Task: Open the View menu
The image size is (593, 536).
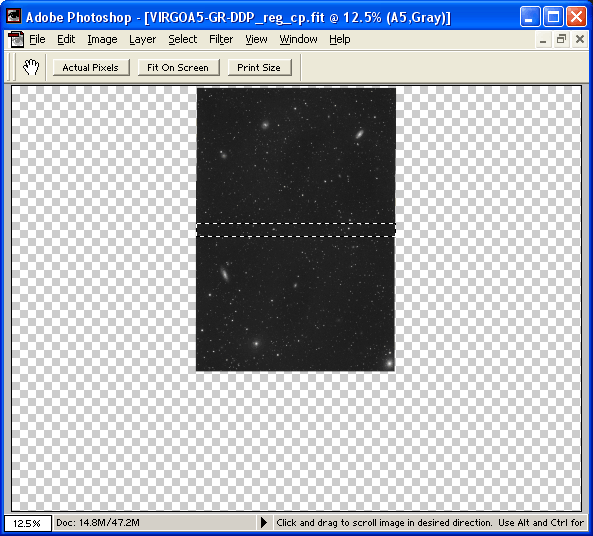Action: coord(256,39)
